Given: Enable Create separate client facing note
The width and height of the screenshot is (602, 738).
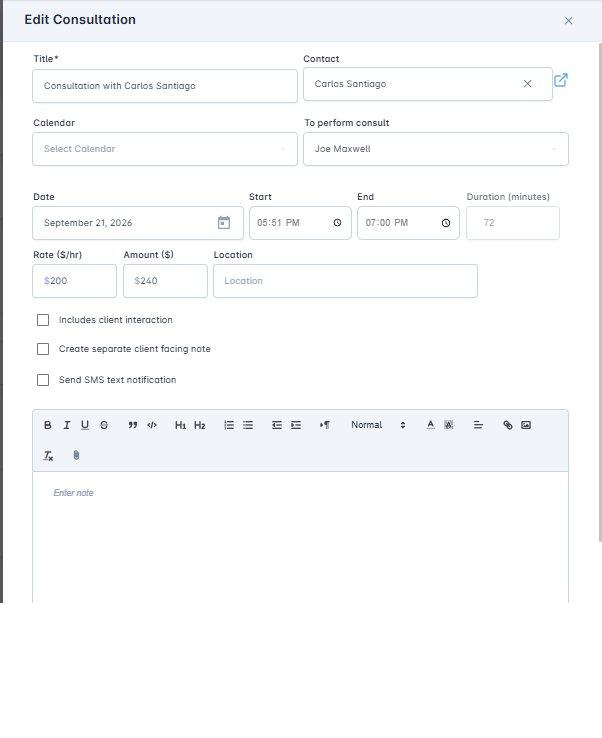Looking at the screenshot, I should pos(43,349).
